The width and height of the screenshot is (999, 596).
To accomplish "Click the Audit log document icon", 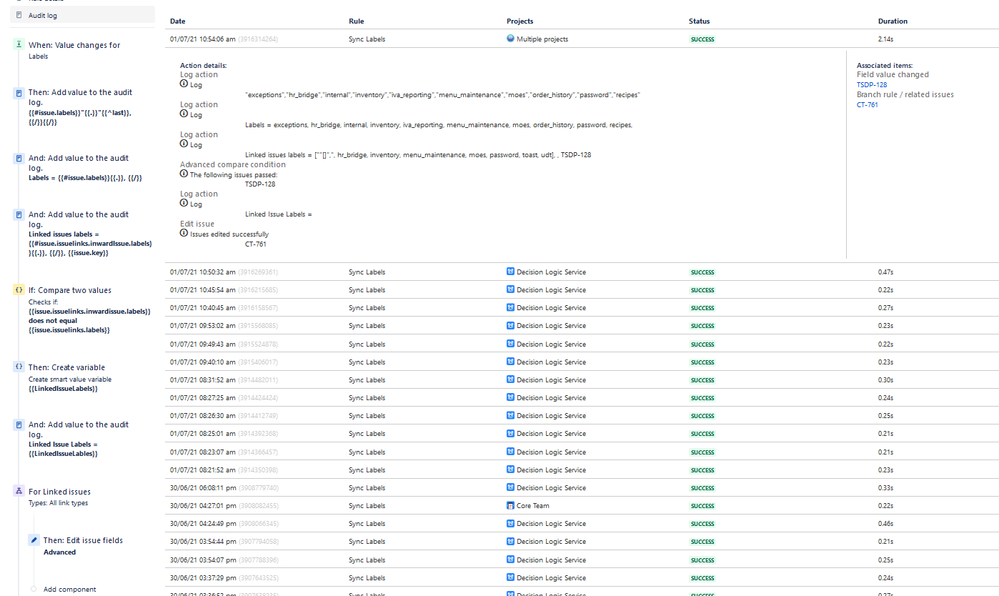I will 18,15.
